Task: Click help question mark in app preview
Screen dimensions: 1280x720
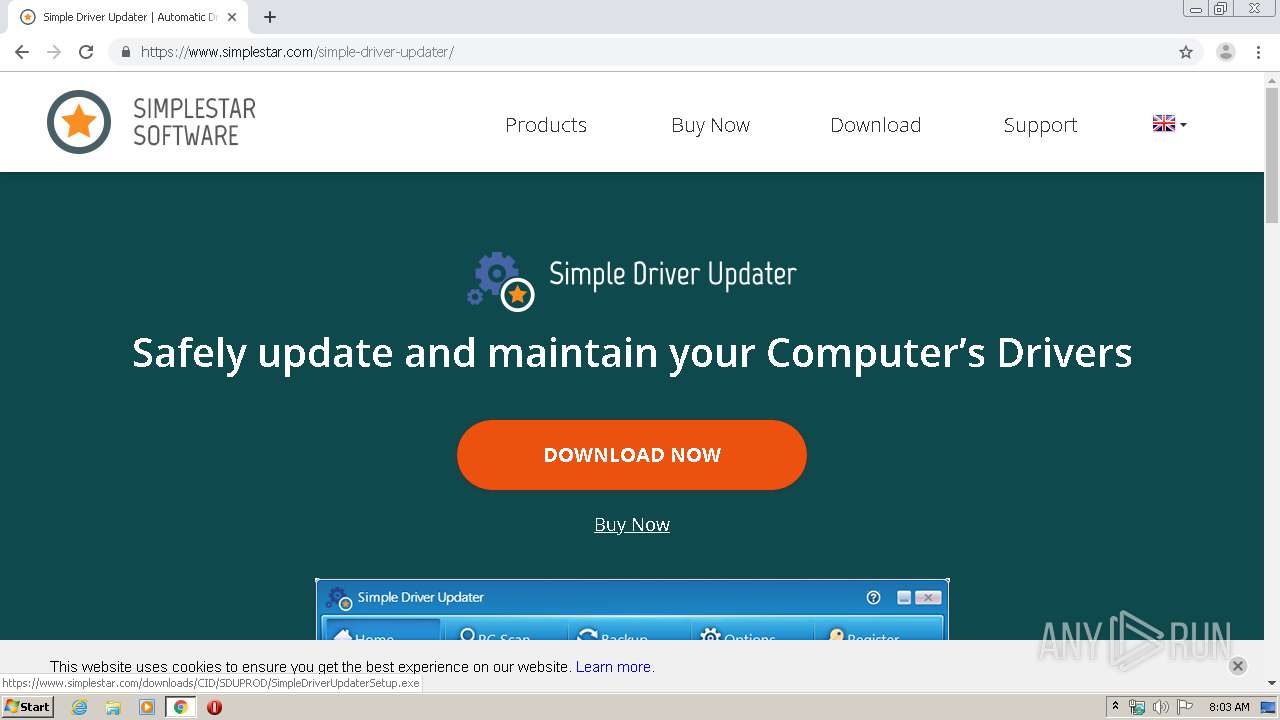Action: [x=873, y=597]
